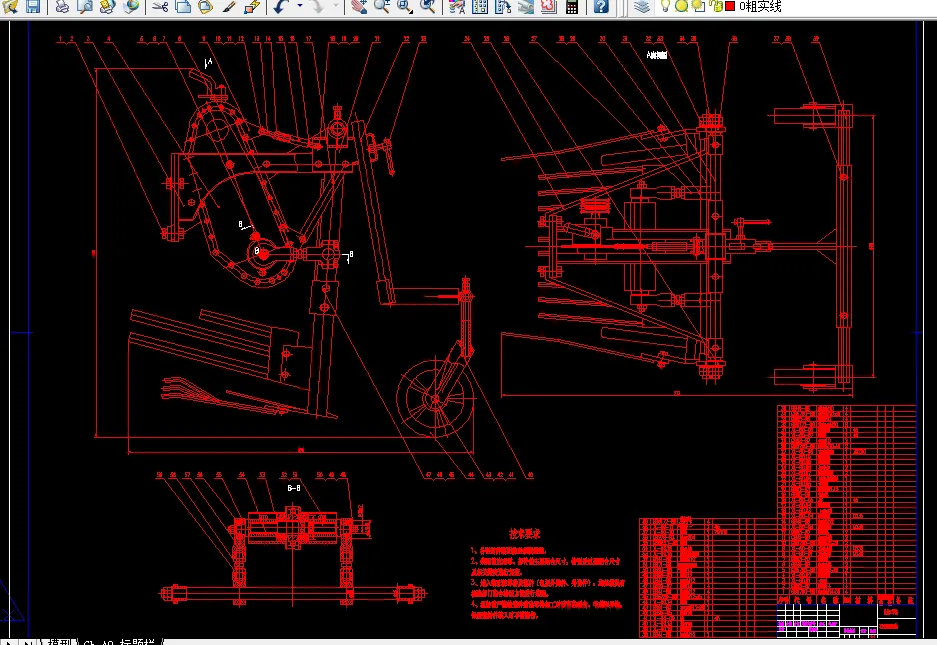This screenshot has width=937, height=645.
Task: Launch QuickCalc calculator icon
Action: point(572,6)
